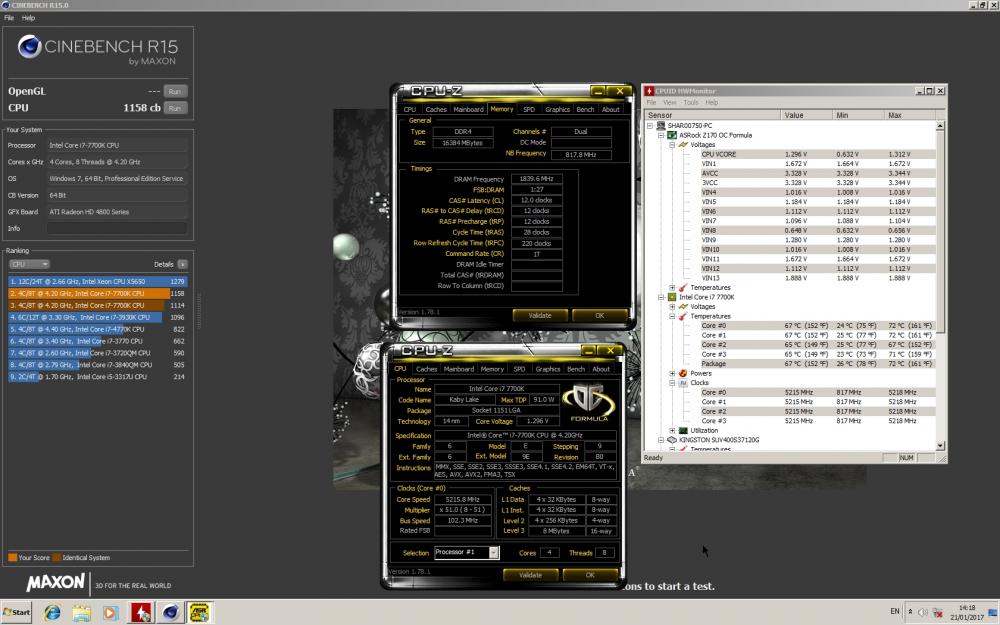Click the Utilization node icon in HWMonitor
The width and height of the screenshot is (1000, 625).
pos(683,431)
